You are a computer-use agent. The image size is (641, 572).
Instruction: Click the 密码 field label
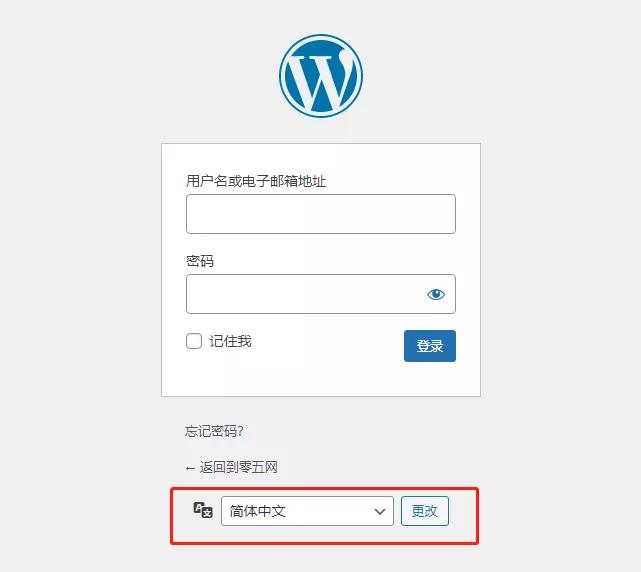(x=200, y=261)
